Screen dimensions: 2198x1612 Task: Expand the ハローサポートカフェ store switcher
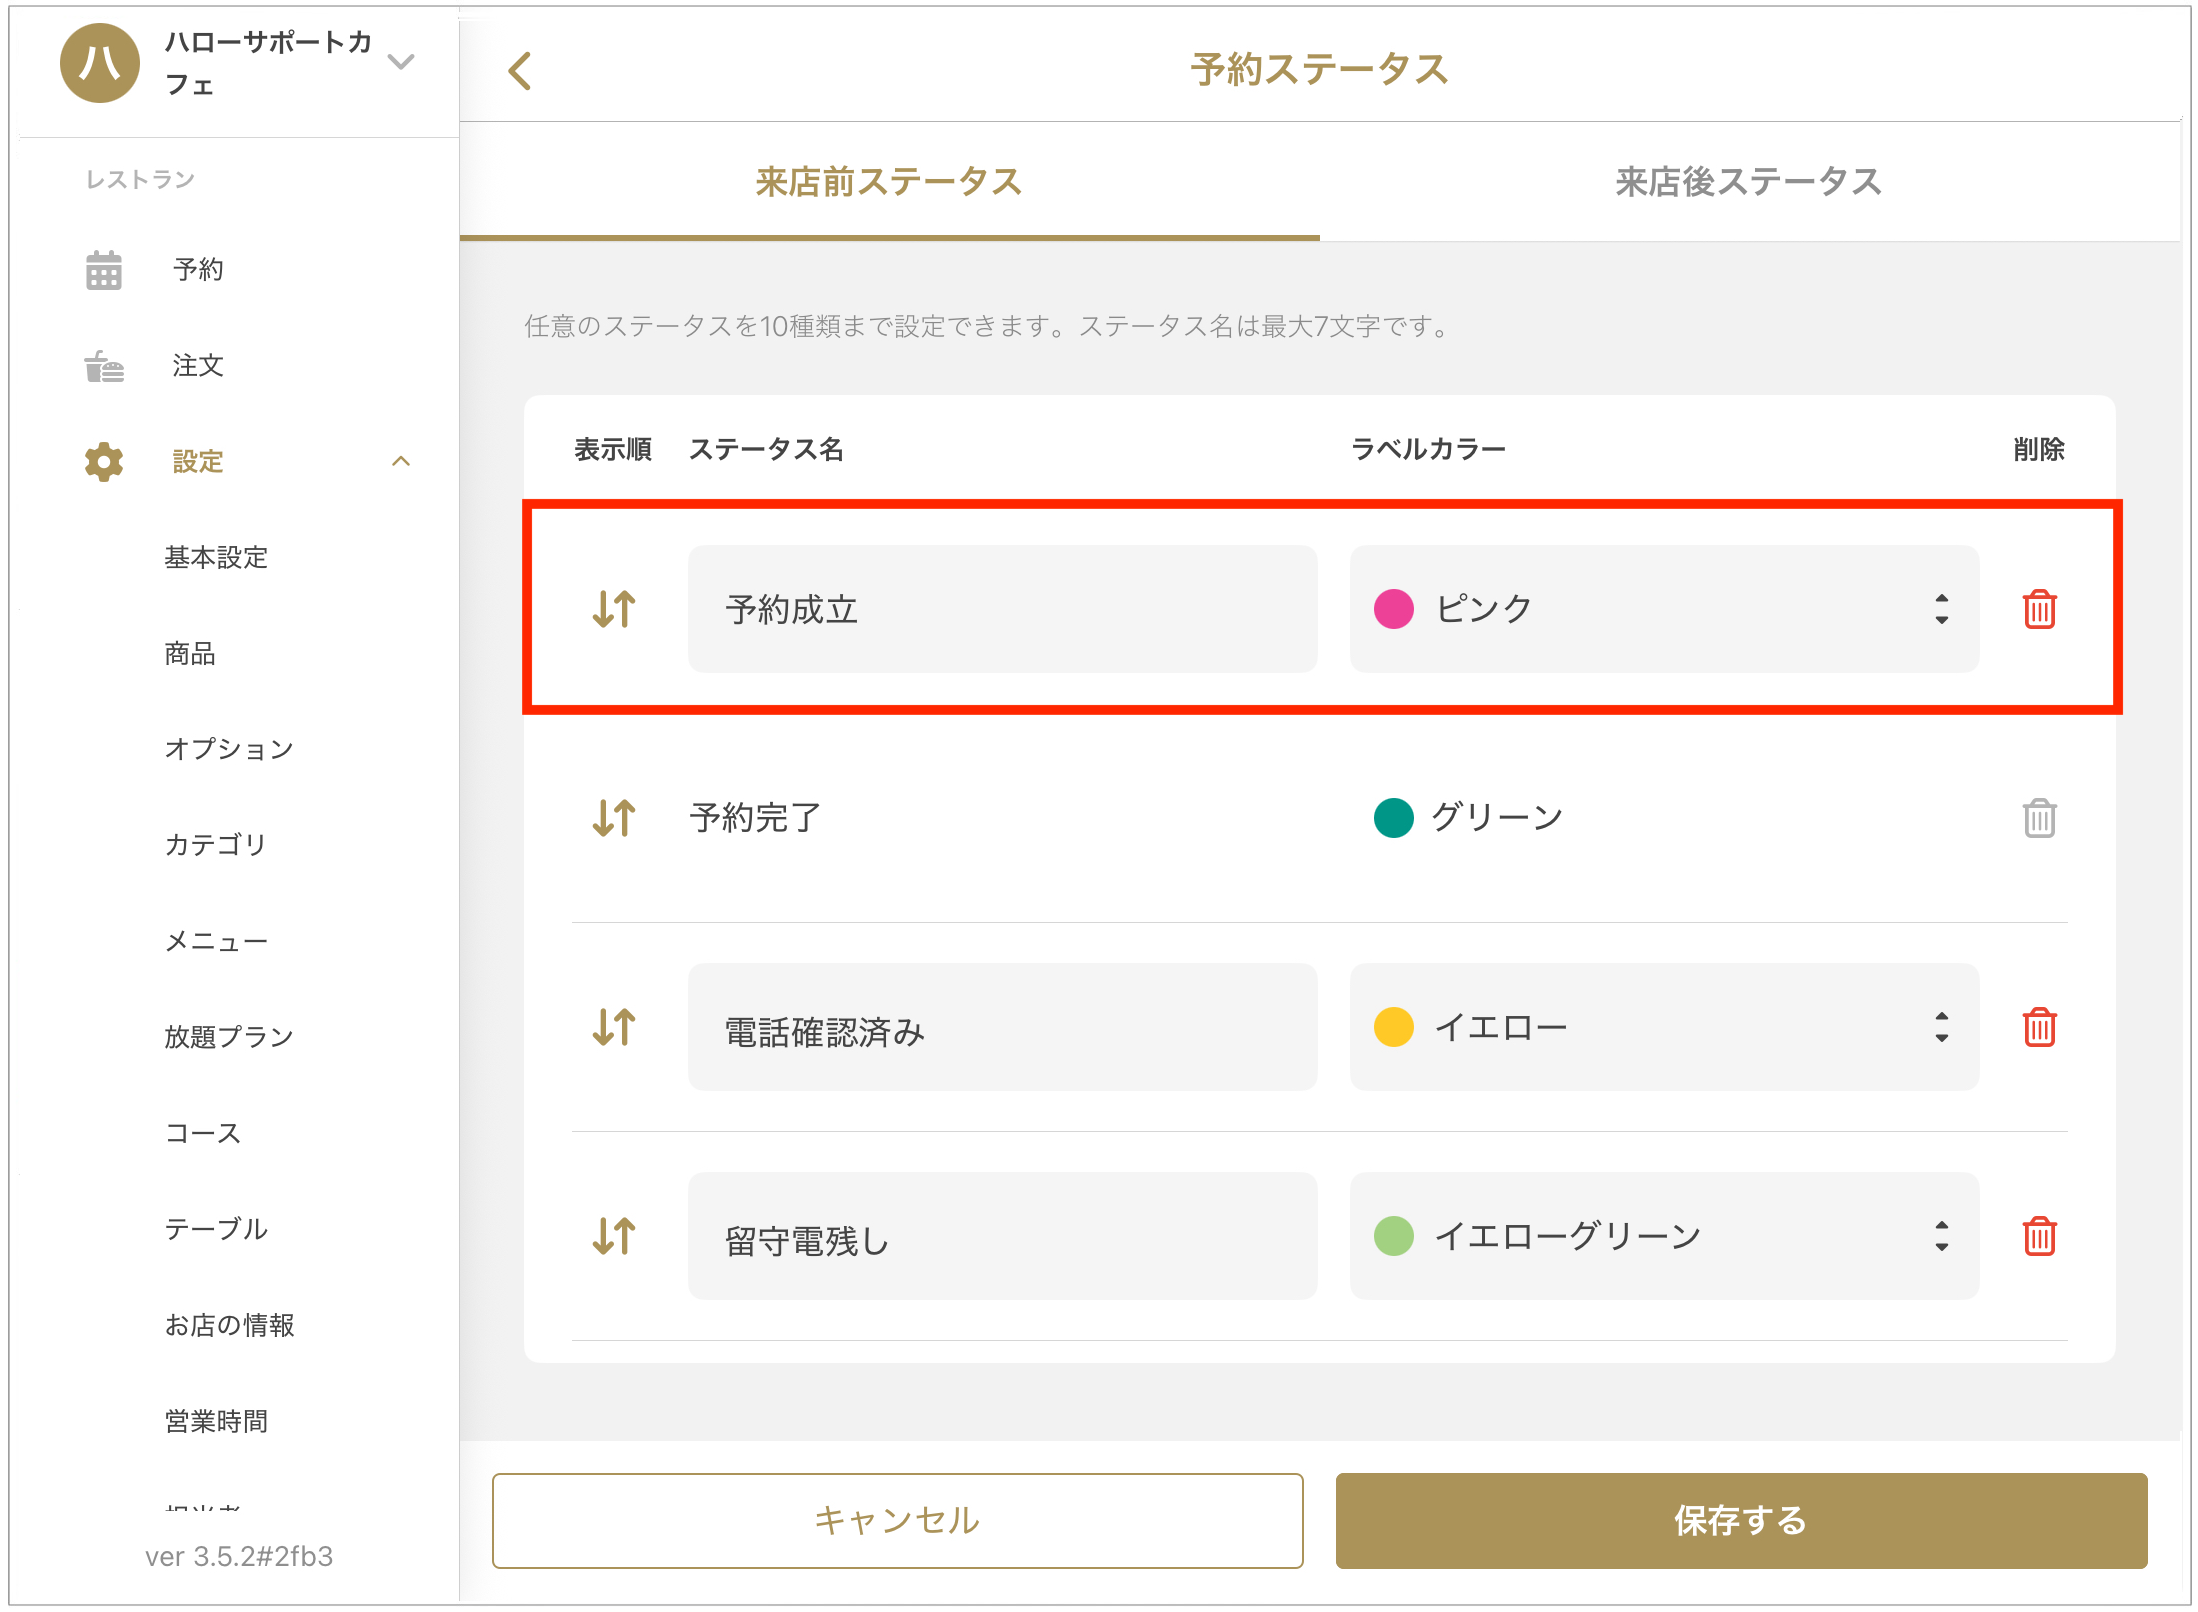pyautogui.click(x=401, y=62)
